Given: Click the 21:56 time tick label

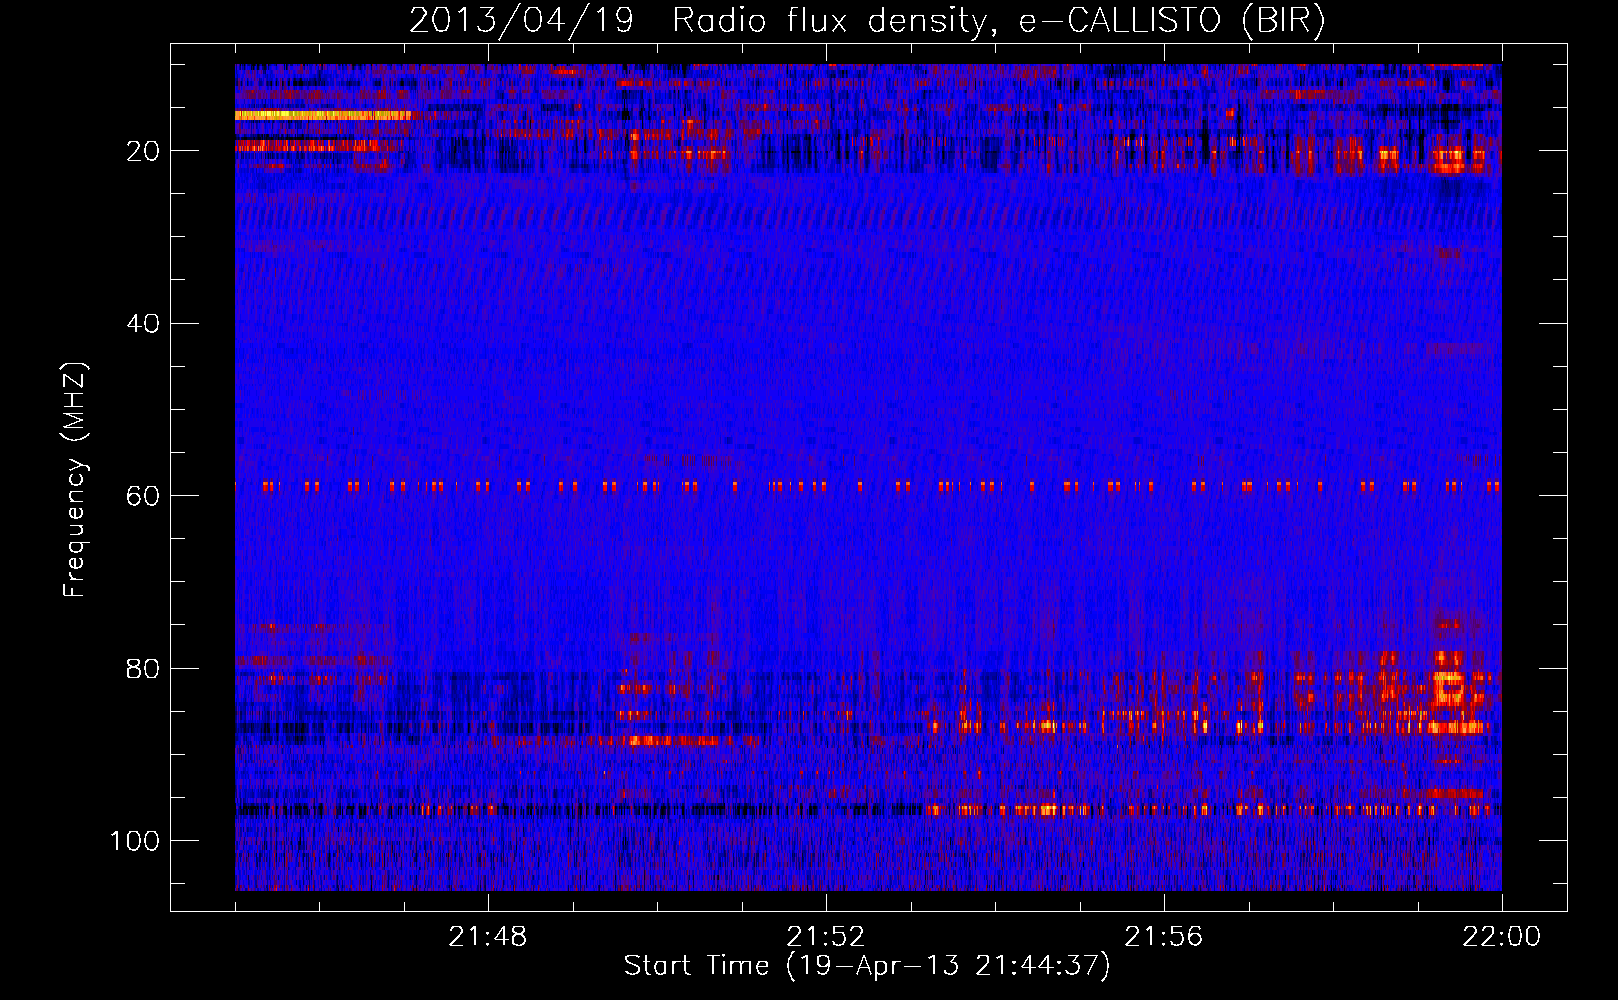Looking at the screenshot, I should coord(1164,937).
